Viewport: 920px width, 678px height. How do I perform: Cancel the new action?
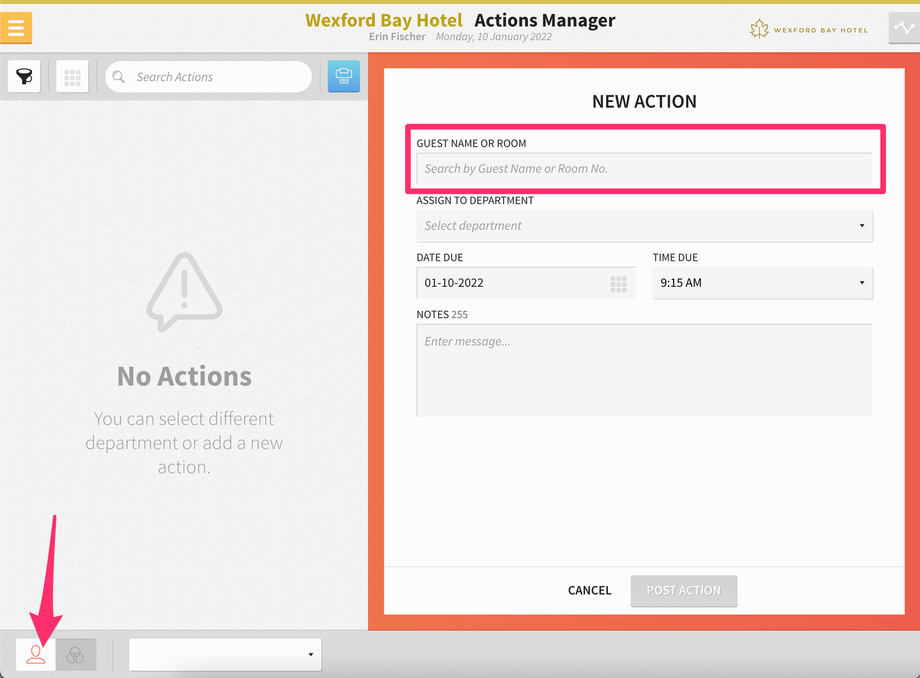[x=589, y=591]
